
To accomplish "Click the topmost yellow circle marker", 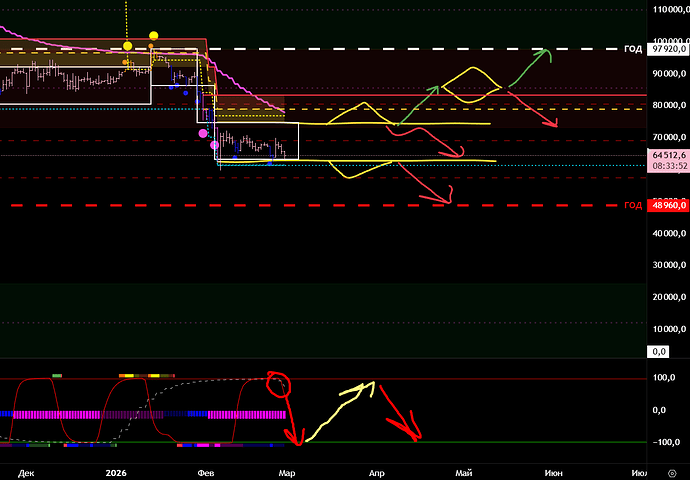I will (153, 36).
